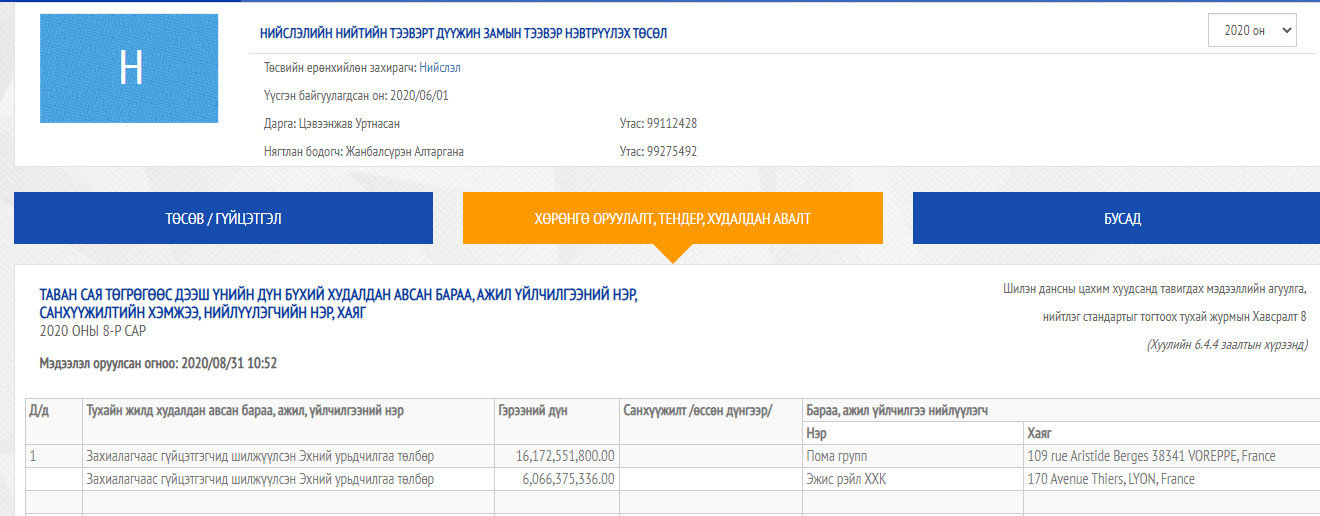Click Нягтлан бодогч: Жанбалсүрэн Алтаргана text
The image size is (1320, 516).
(364, 152)
